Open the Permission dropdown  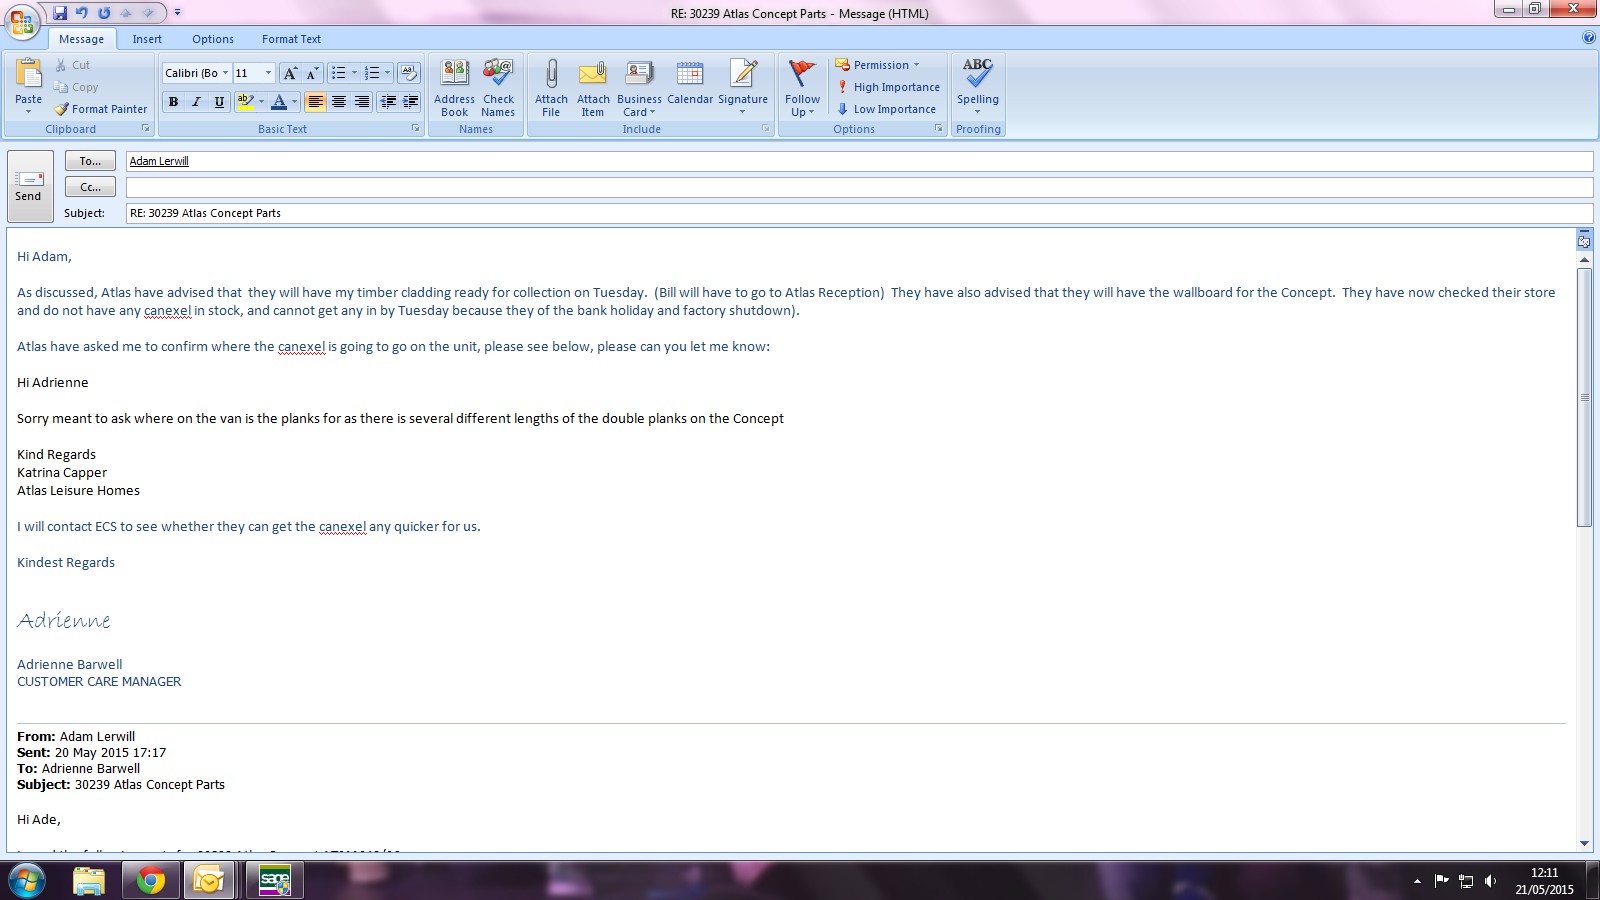point(877,65)
